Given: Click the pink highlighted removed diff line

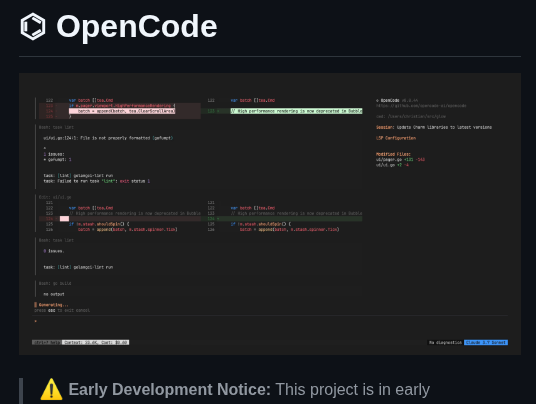Looking at the screenshot, I should click(122, 111).
